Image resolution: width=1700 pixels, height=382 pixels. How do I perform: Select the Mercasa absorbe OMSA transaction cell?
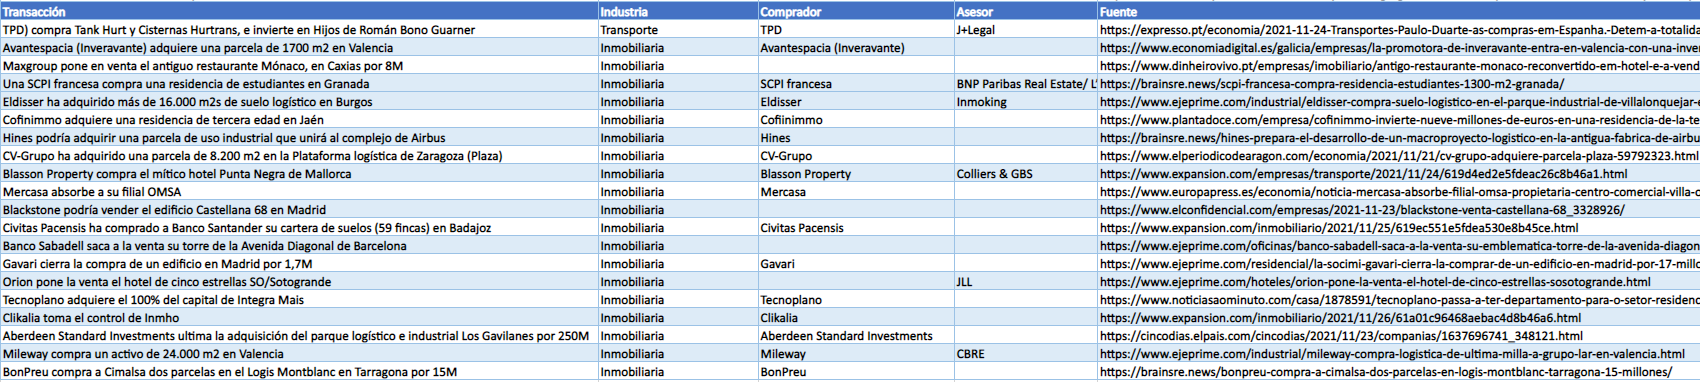(x=299, y=192)
